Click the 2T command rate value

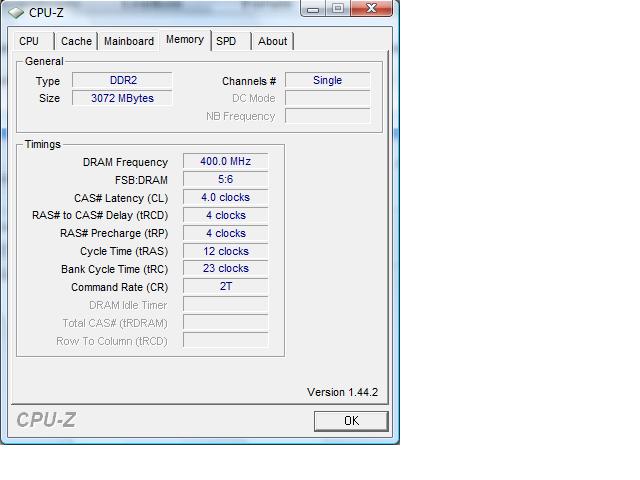[226, 286]
